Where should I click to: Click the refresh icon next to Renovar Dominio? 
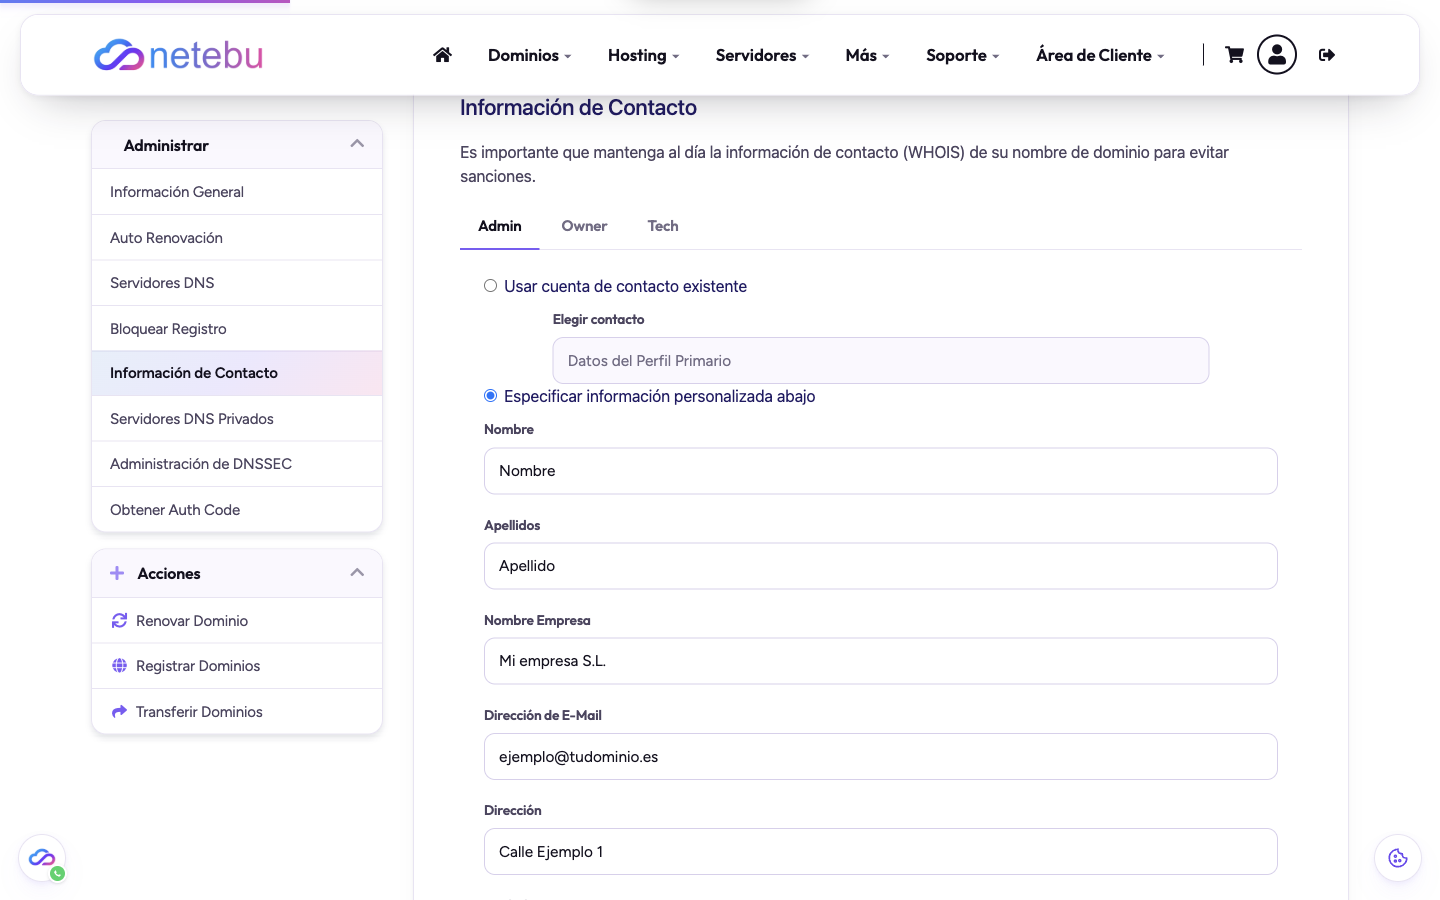click(119, 620)
